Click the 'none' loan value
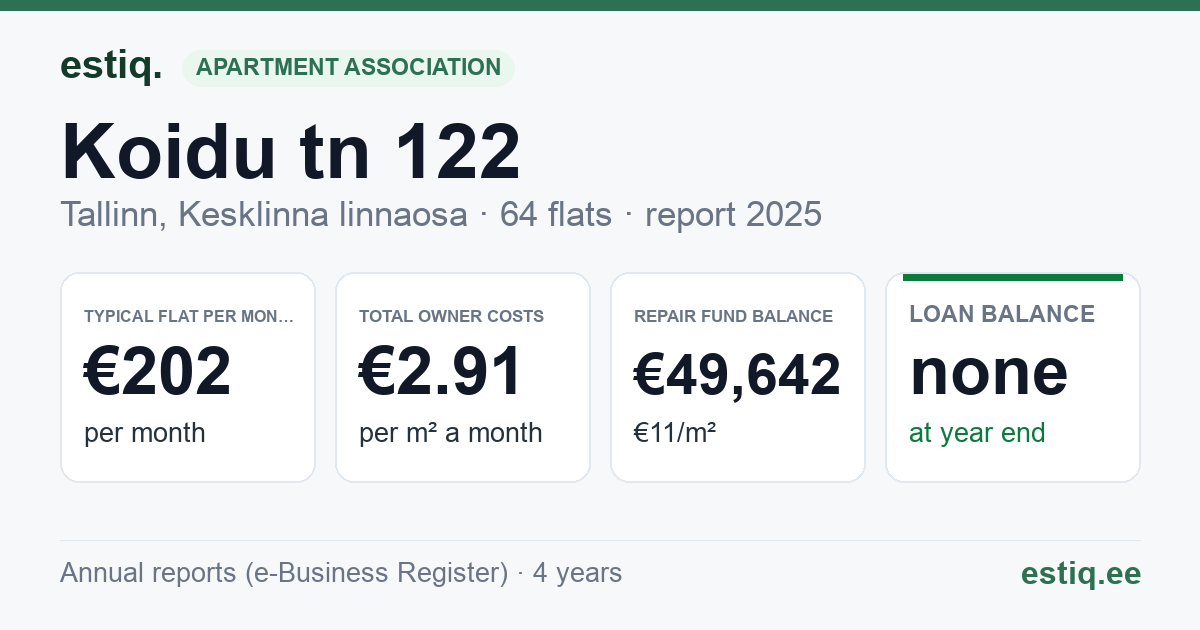 (x=989, y=372)
